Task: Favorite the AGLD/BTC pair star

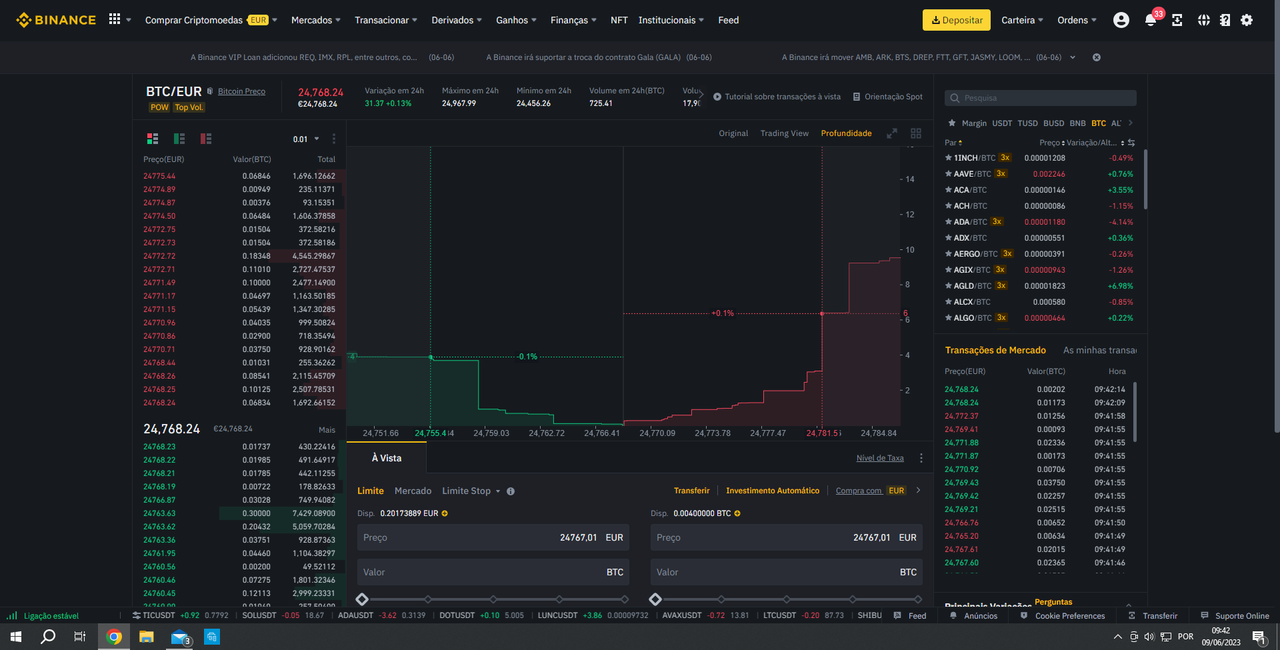Action: (x=949, y=286)
